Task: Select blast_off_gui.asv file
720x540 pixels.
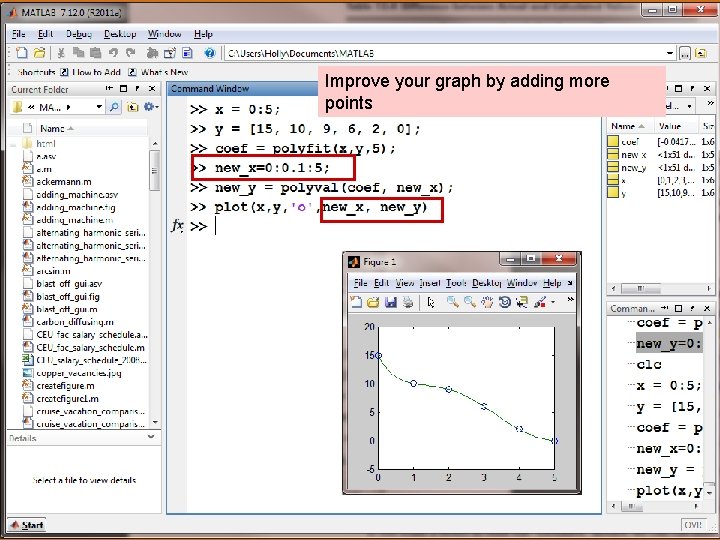Action: click(x=69, y=284)
